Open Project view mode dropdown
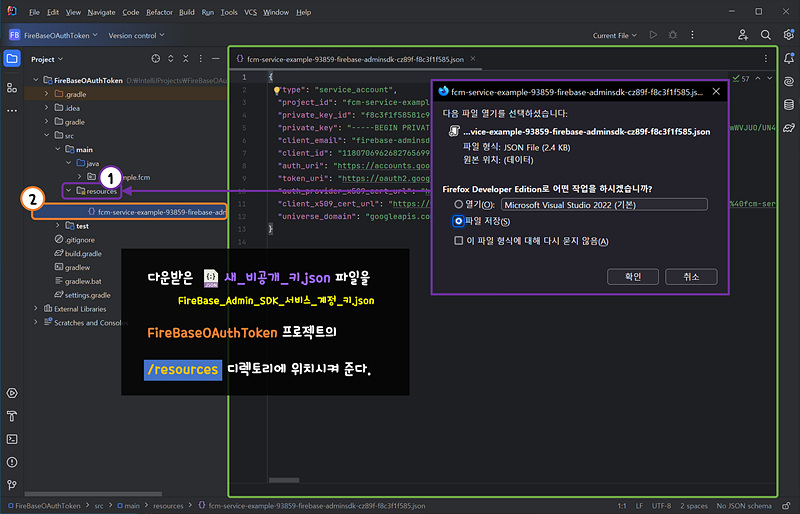 (47, 59)
